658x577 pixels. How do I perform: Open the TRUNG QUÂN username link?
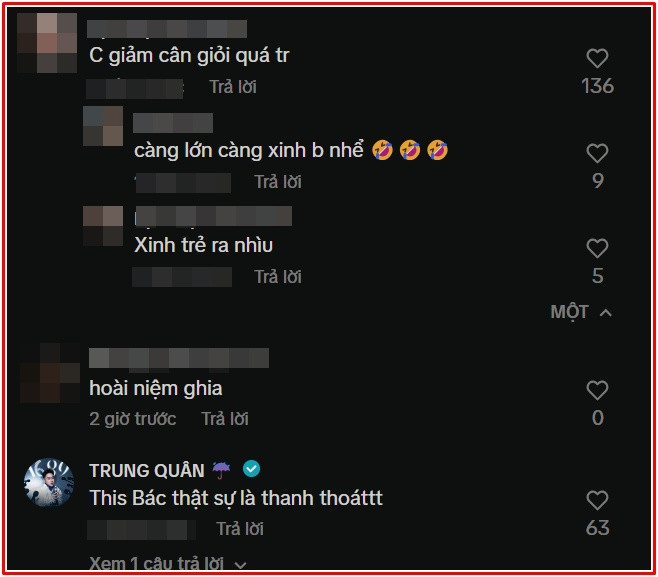tap(146, 470)
